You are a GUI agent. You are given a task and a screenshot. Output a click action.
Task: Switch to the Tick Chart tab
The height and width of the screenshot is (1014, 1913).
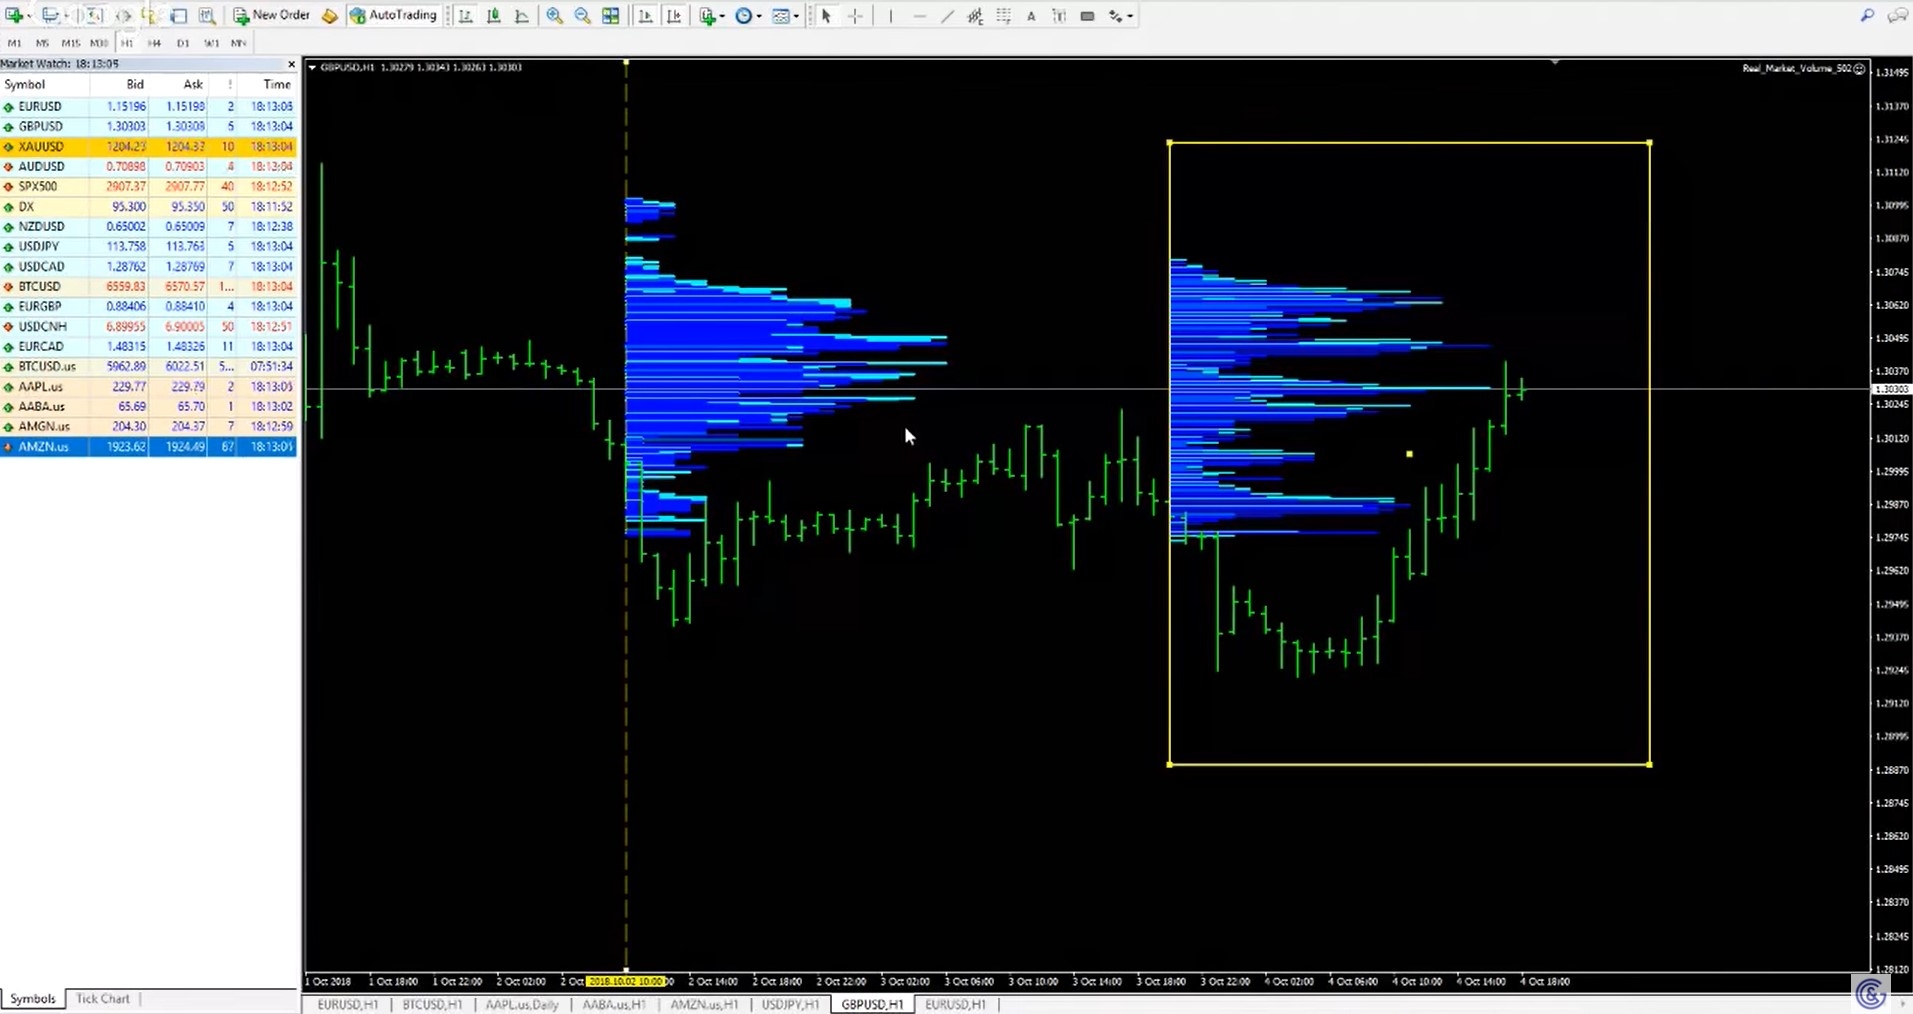click(x=103, y=998)
